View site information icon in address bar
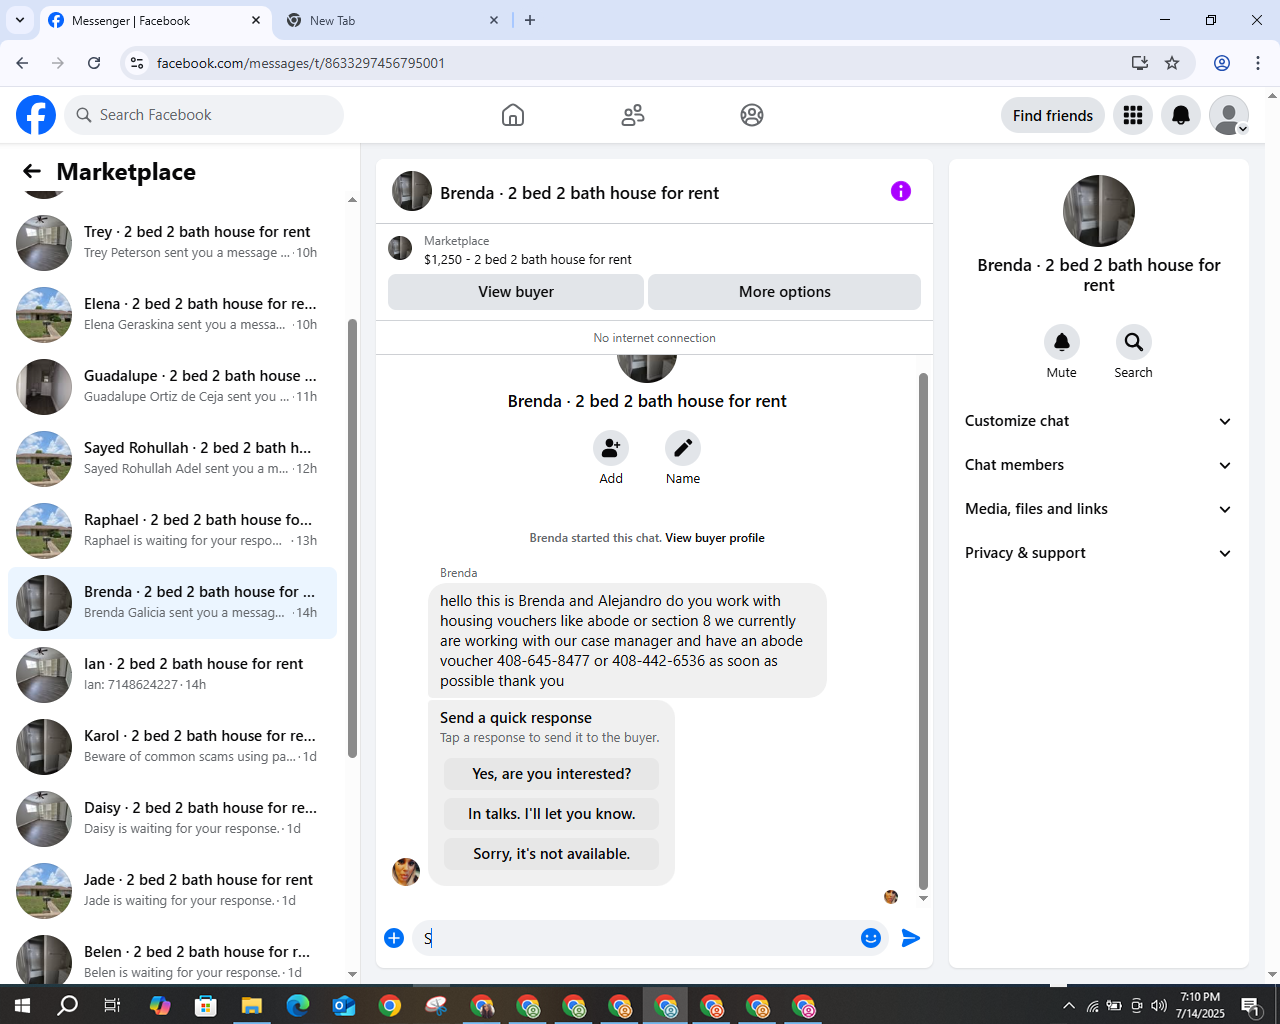The height and width of the screenshot is (1024, 1280). point(137,63)
